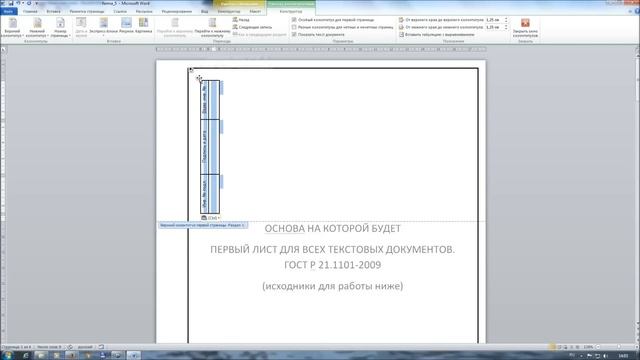Click the first page header section label
640x360 pixels.
pyautogui.click(x=203, y=225)
